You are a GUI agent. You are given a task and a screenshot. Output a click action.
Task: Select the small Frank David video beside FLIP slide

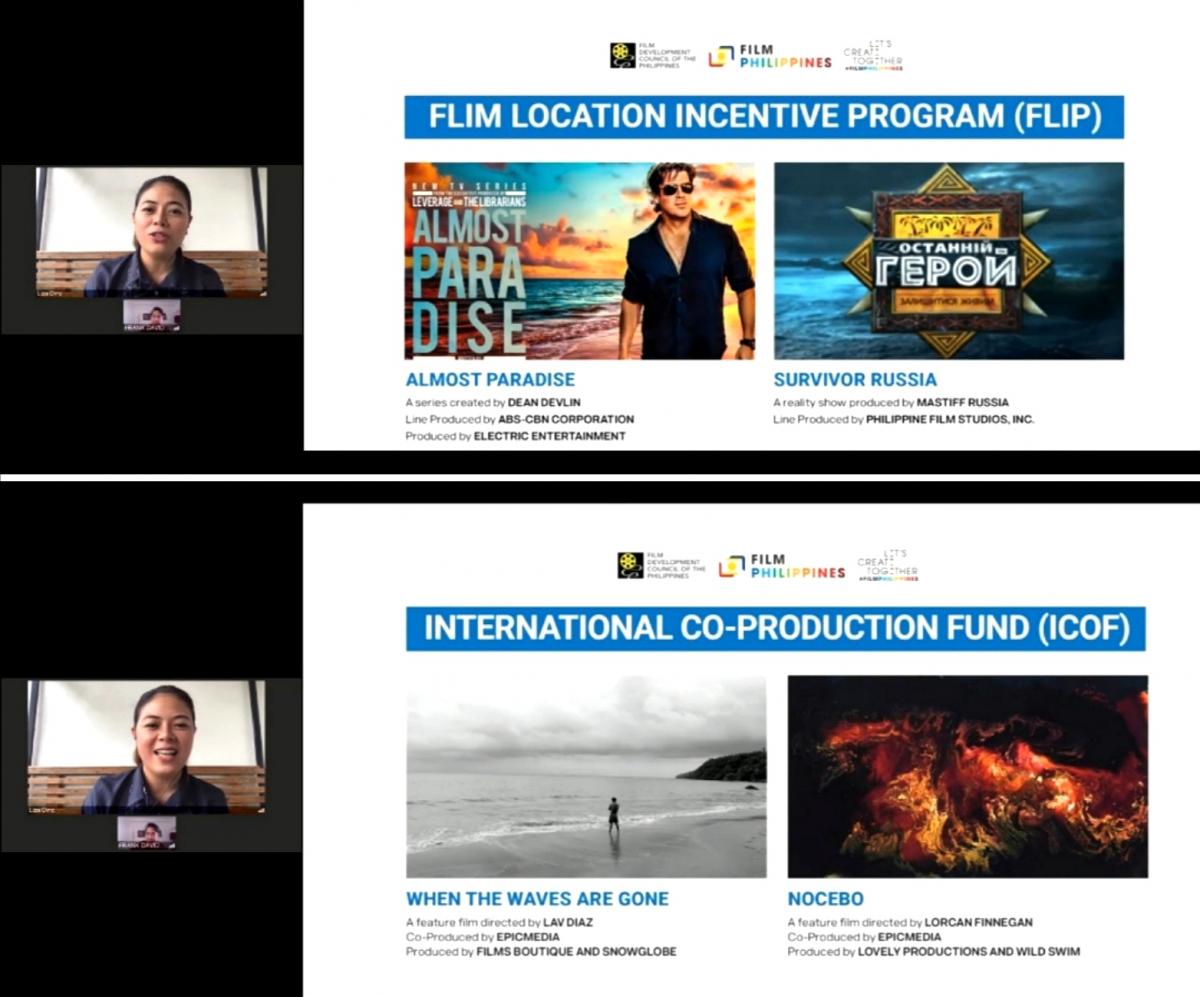(x=152, y=314)
